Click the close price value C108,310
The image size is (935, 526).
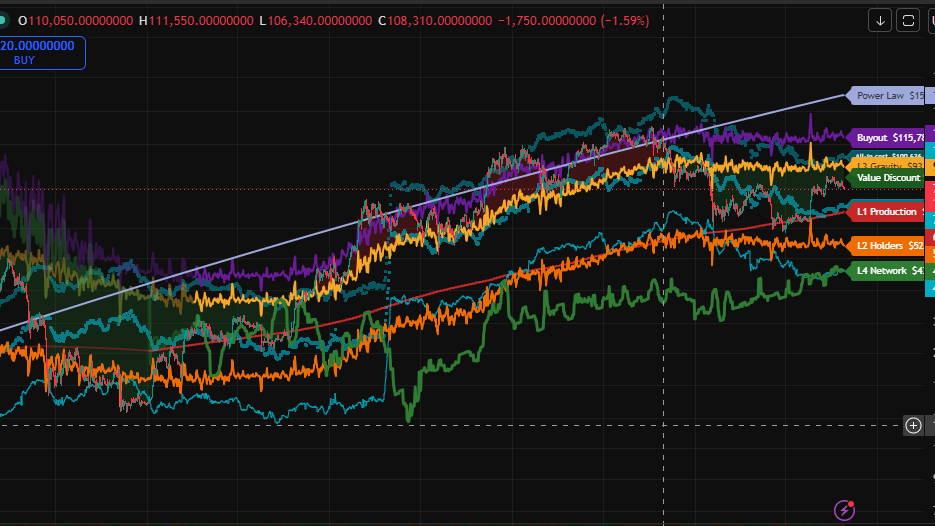(x=435, y=21)
